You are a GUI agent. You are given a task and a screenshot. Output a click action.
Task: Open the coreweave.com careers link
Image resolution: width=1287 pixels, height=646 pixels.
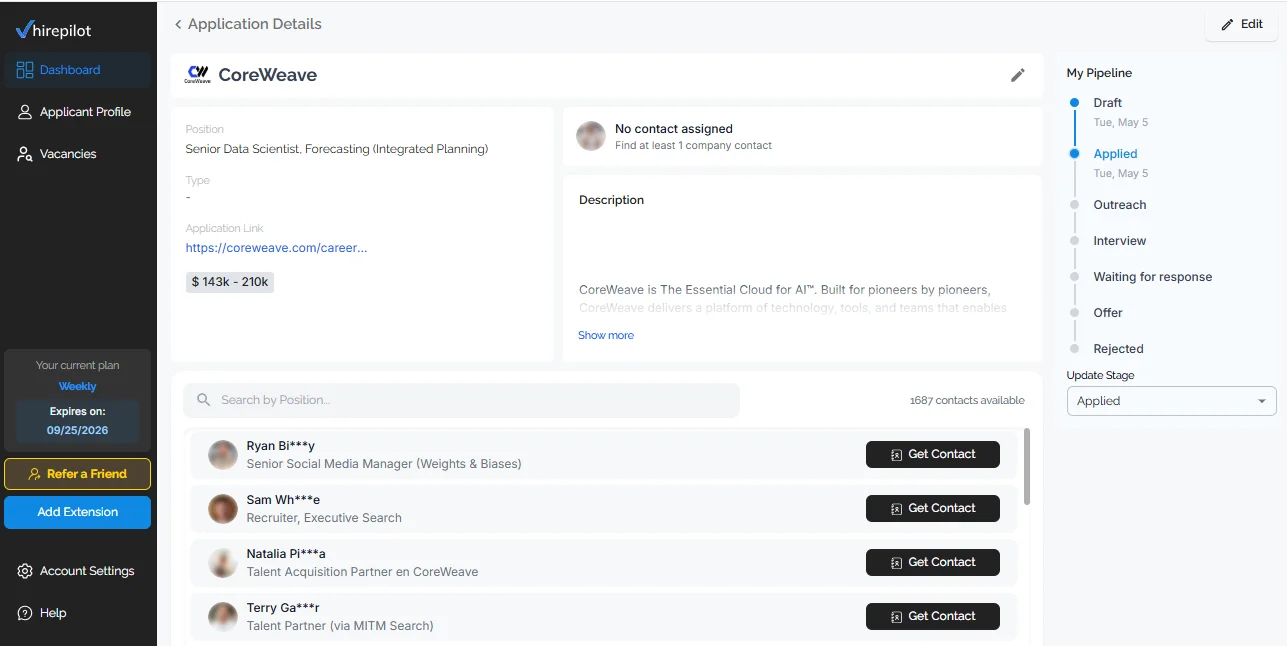tap(276, 248)
